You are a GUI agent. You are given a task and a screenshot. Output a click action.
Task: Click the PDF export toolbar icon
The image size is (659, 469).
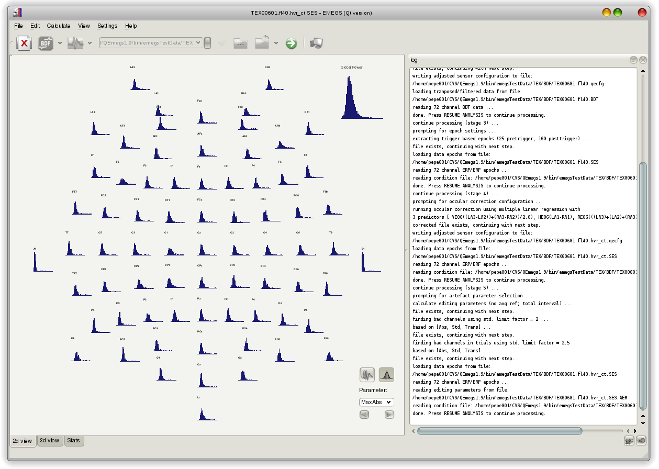click(46, 43)
